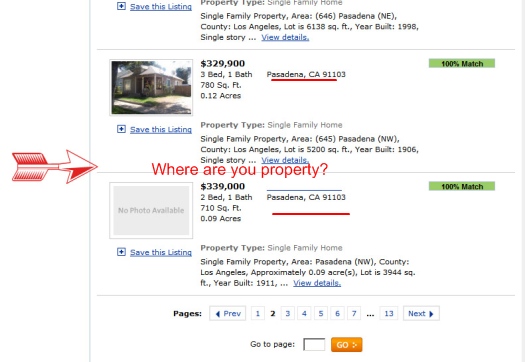
Task: Click the Prev page button
Action: coord(228,313)
